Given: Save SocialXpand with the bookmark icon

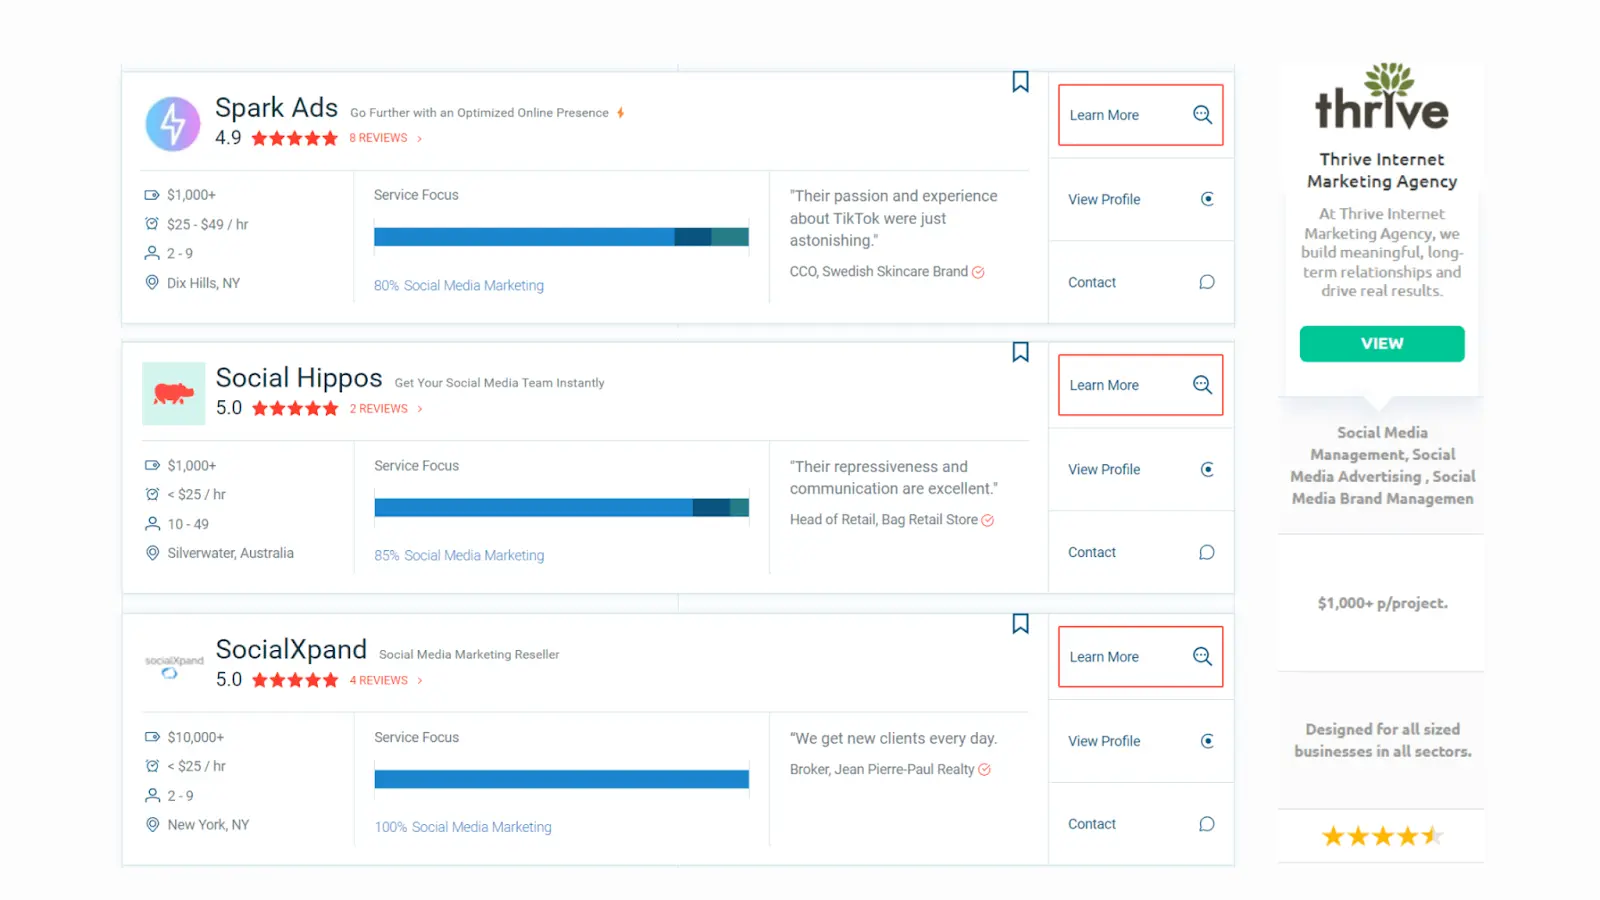Looking at the screenshot, I should coord(1020,624).
